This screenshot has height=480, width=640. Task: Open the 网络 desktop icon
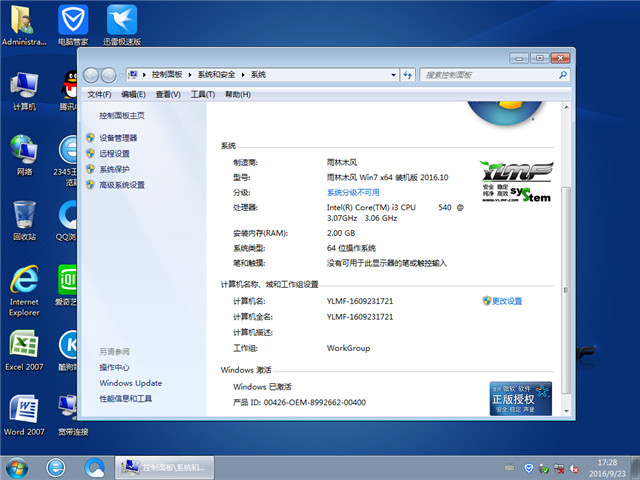pyautogui.click(x=24, y=155)
